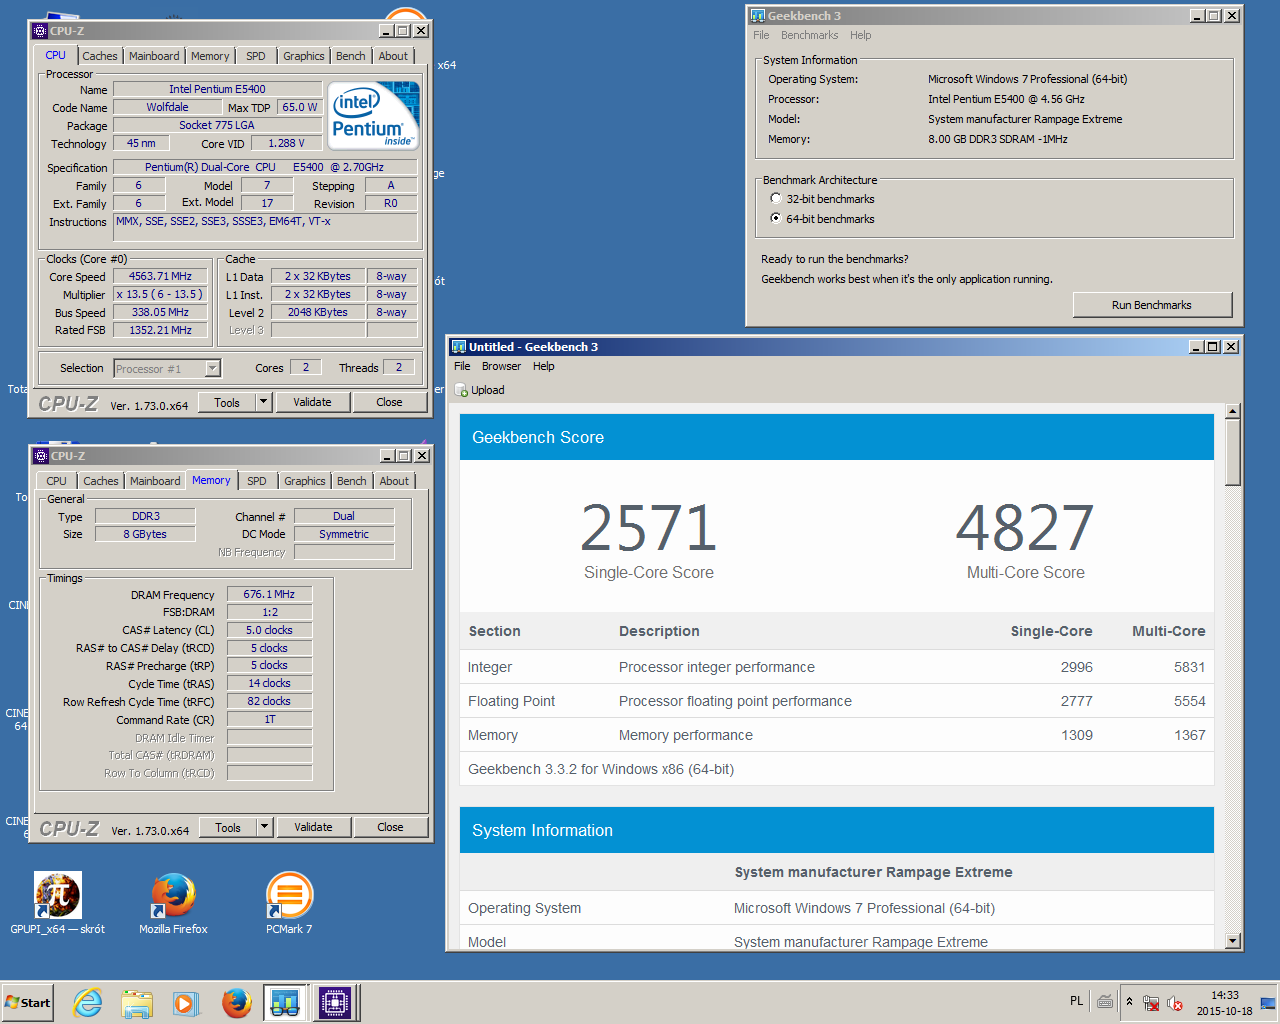Select 32-bit benchmarks option
Image resolution: width=1280 pixels, height=1024 pixels.
click(x=776, y=199)
